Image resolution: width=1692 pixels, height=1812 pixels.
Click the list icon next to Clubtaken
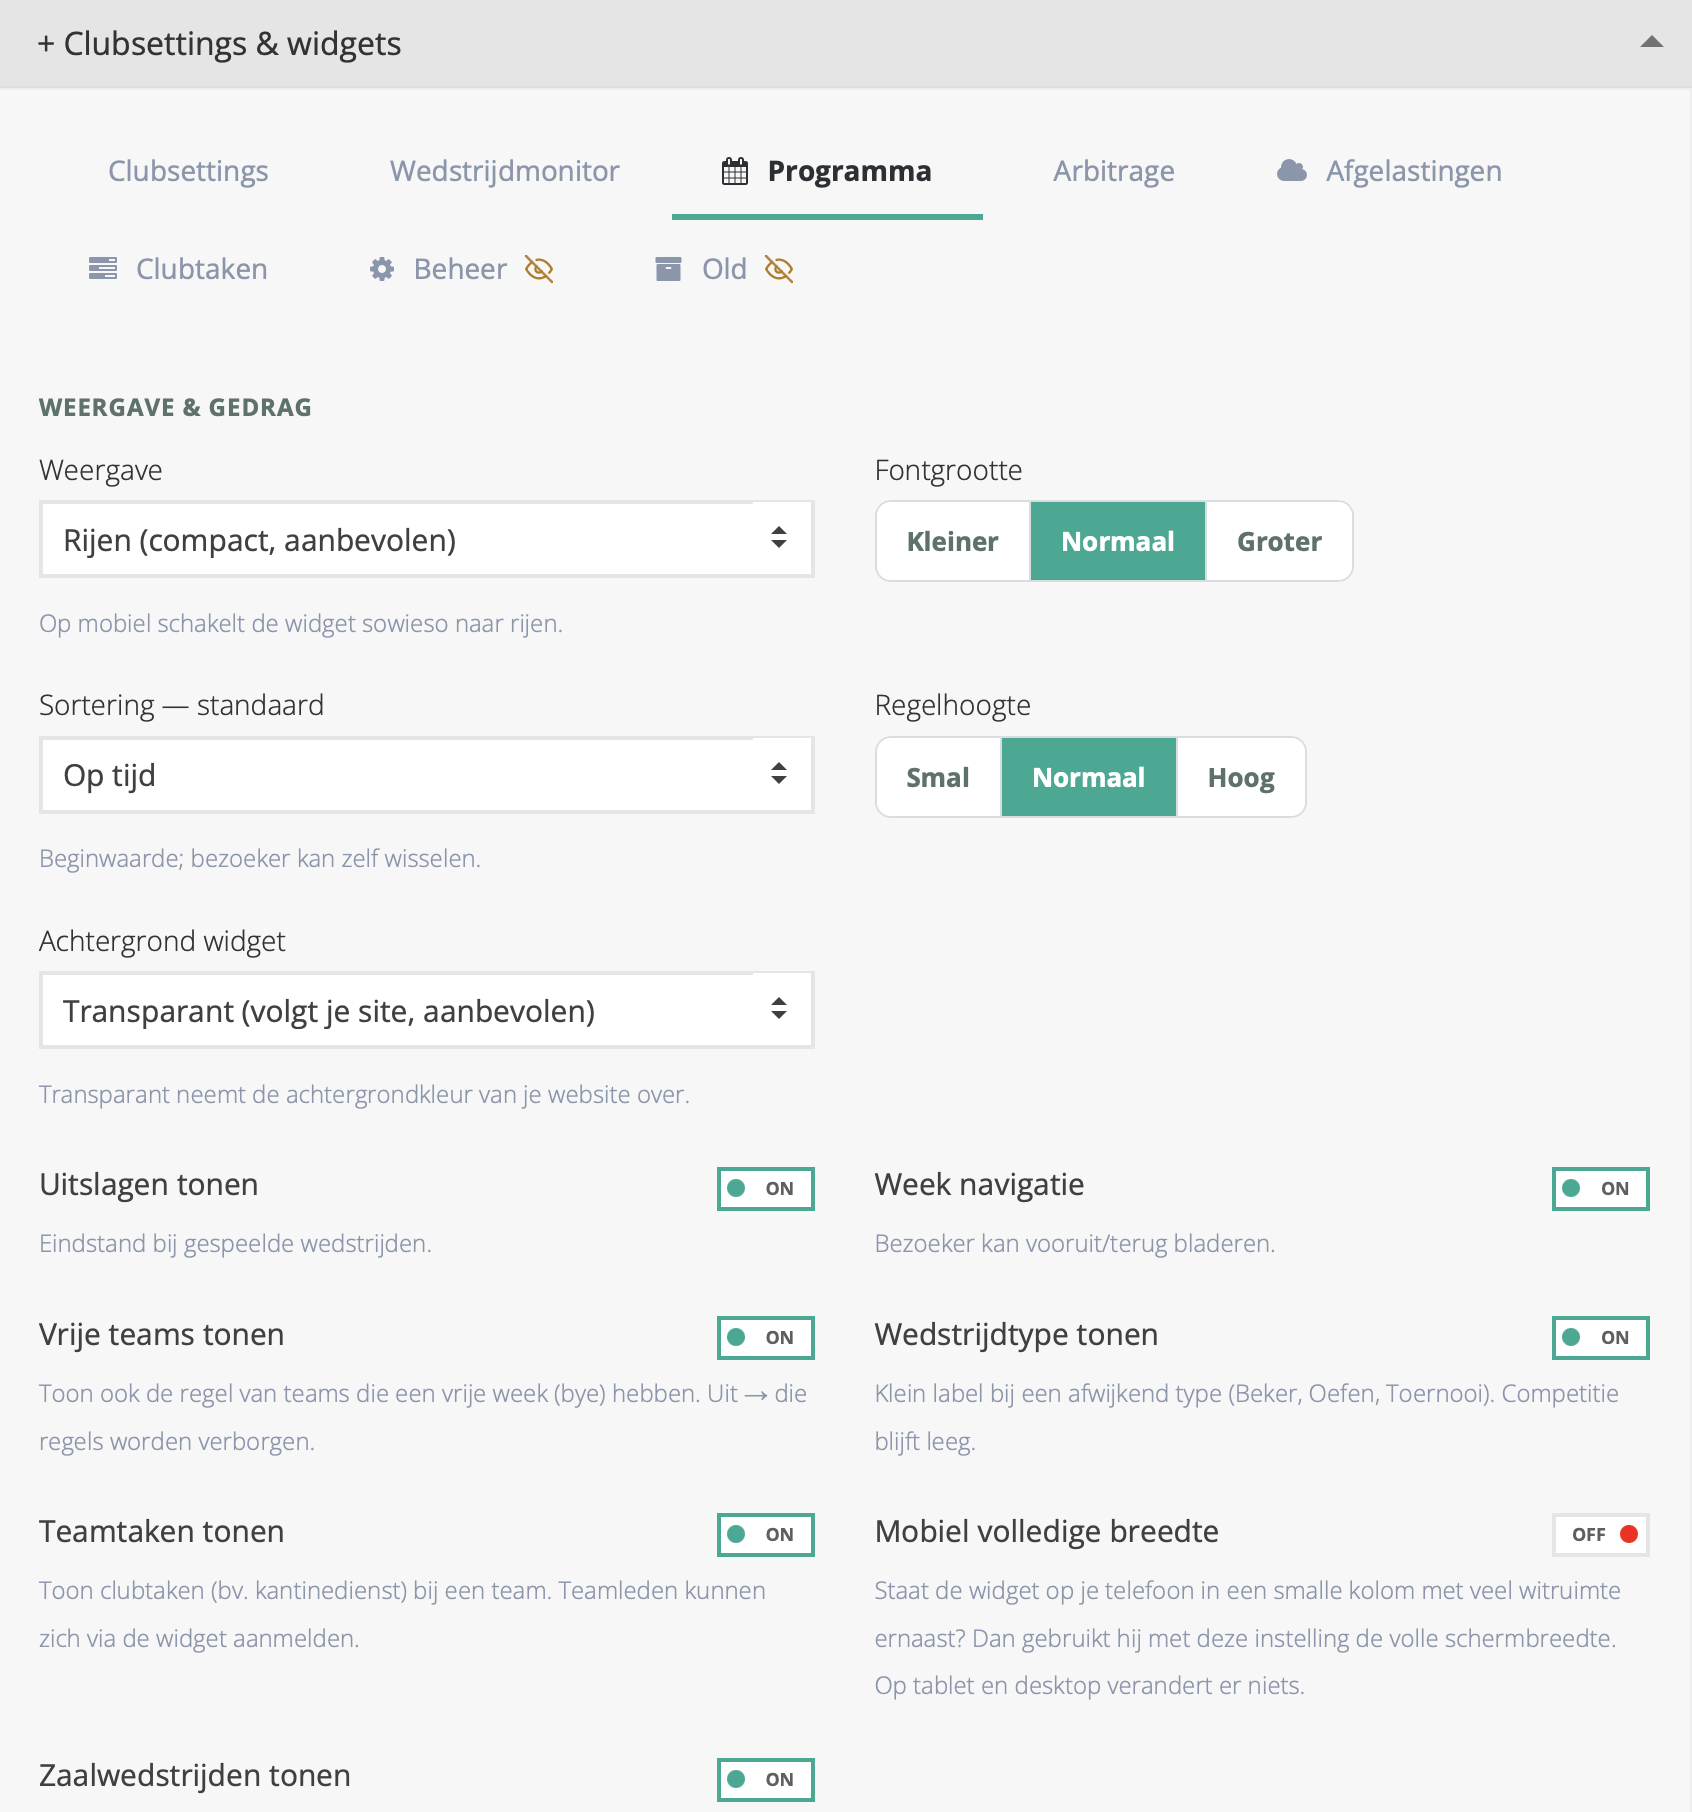click(x=103, y=269)
